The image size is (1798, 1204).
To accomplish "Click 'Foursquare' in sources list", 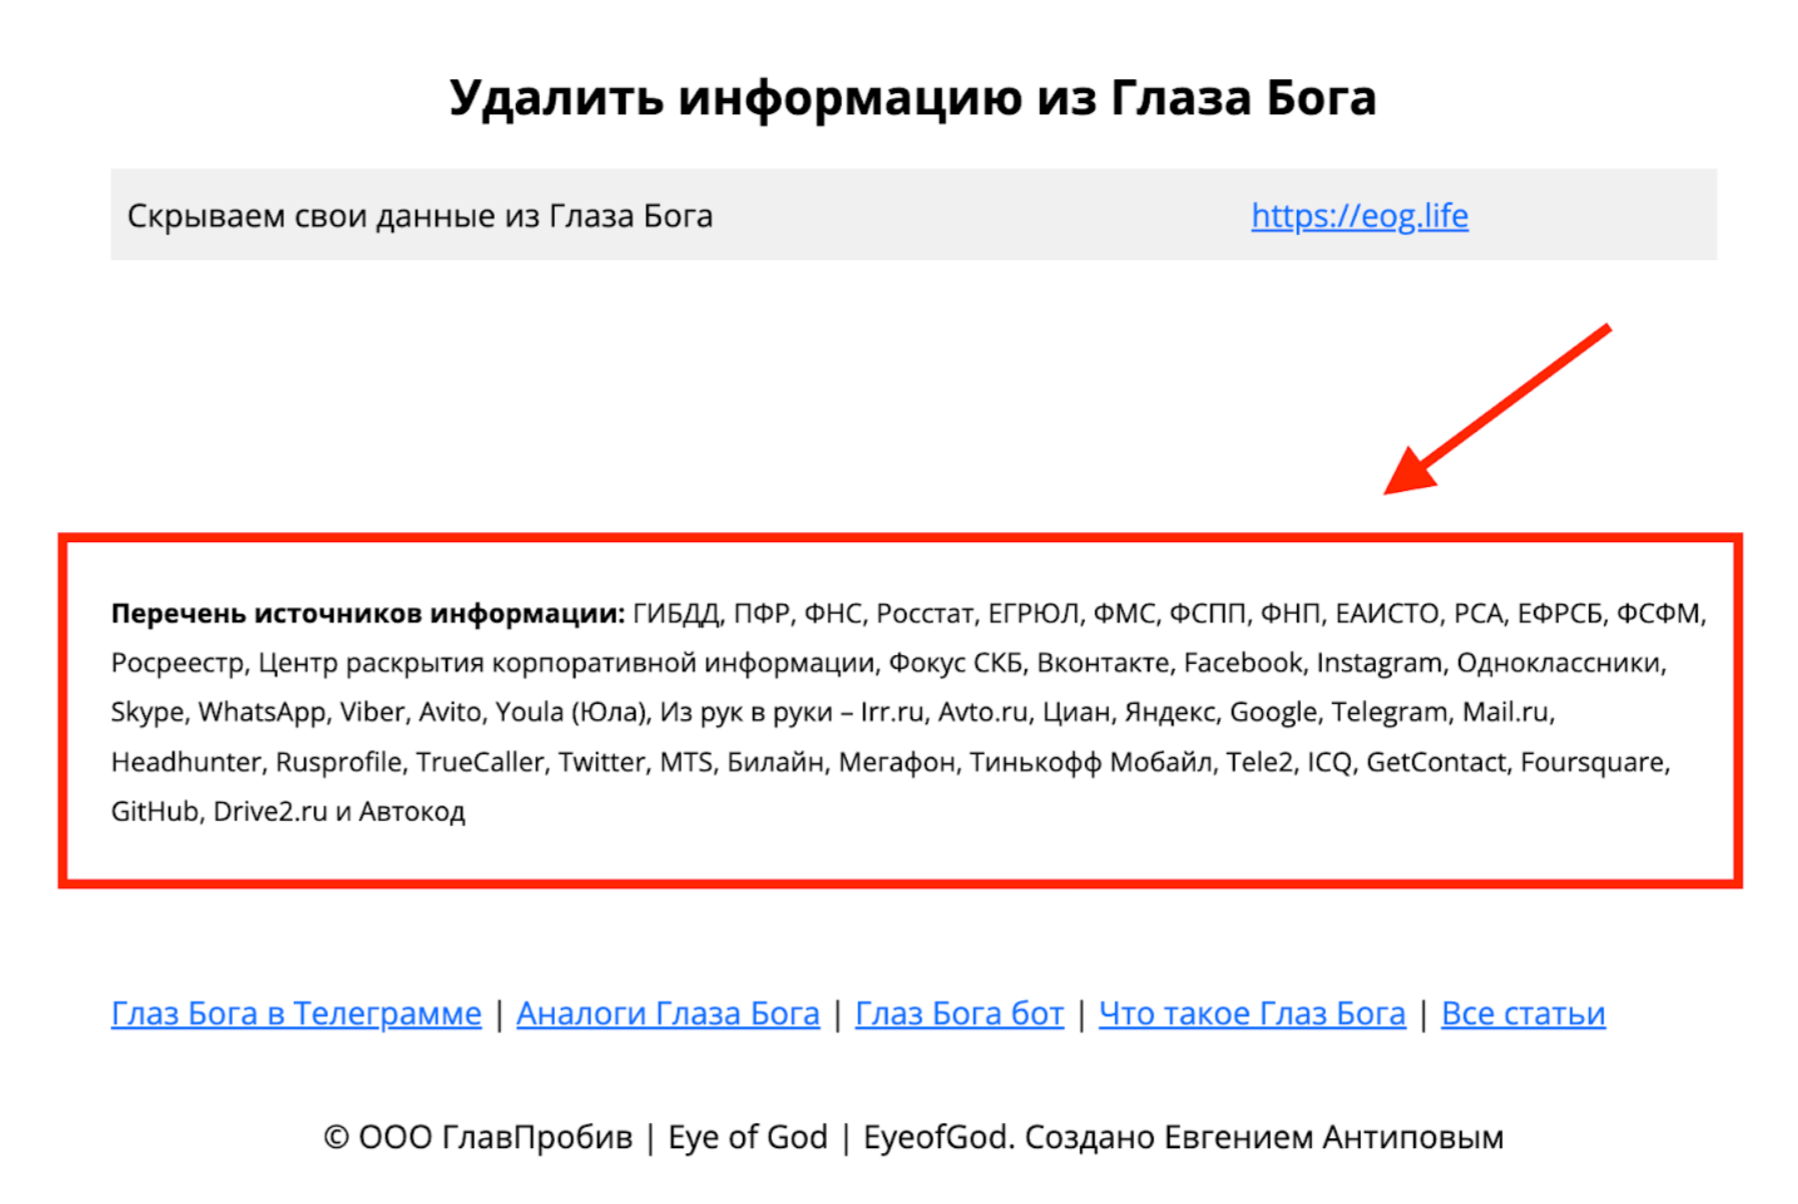I will coord(1594,762).
